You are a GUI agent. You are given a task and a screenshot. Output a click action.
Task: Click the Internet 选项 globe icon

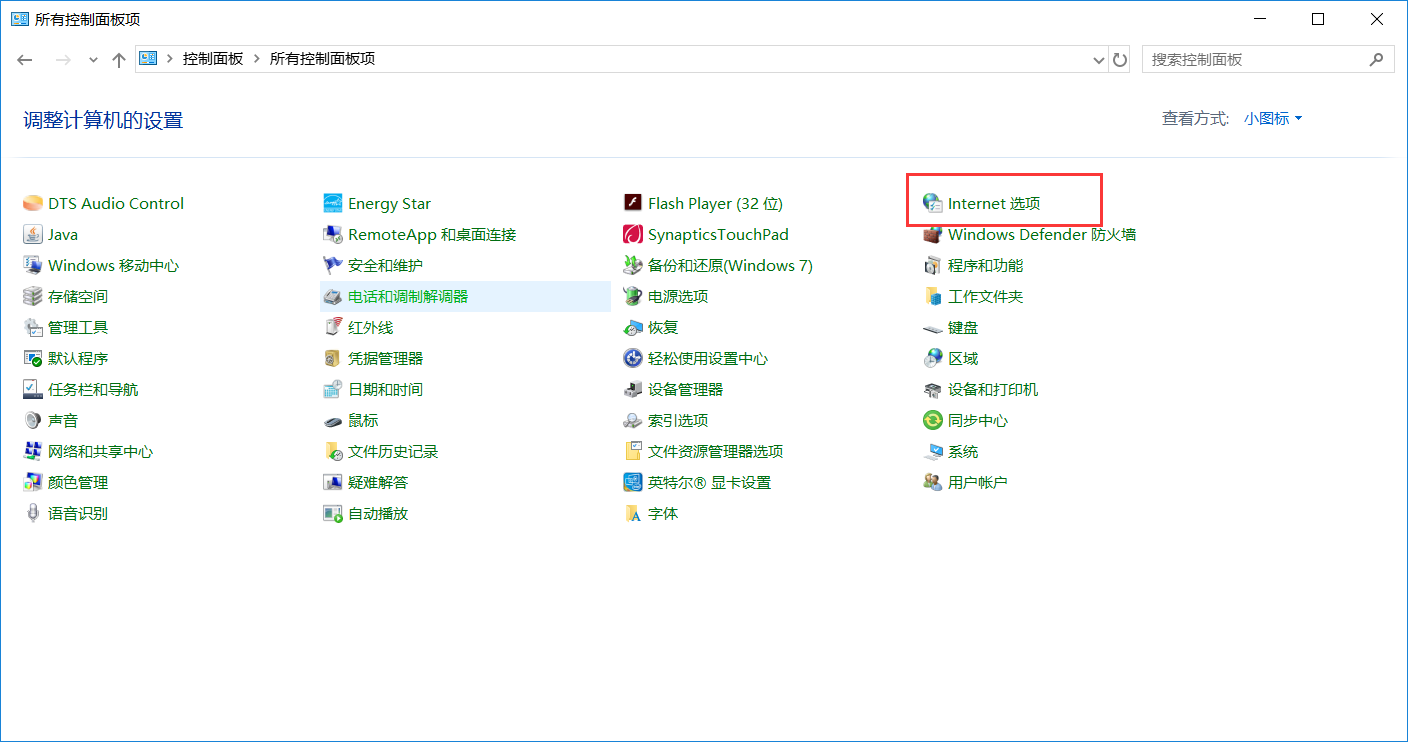[932, 204]
